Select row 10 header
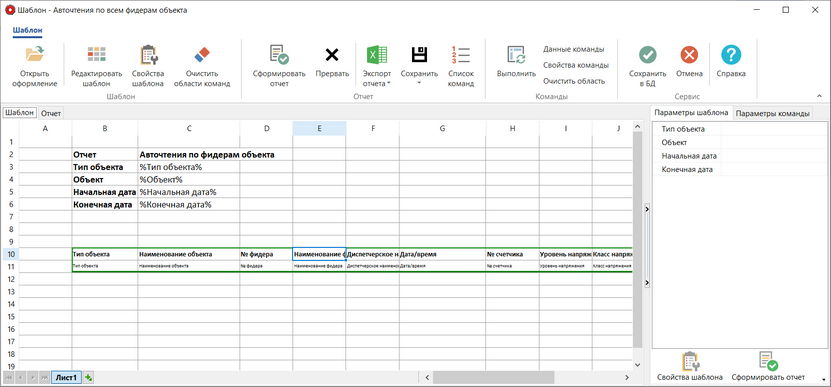The width and height of the screenshot is (831, 387). tap(10, 254)
